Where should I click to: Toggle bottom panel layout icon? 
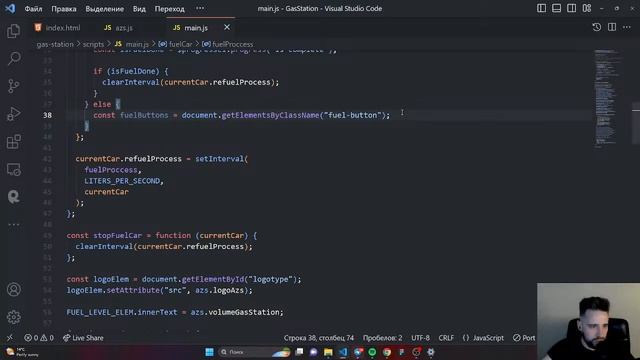(556, 8)
